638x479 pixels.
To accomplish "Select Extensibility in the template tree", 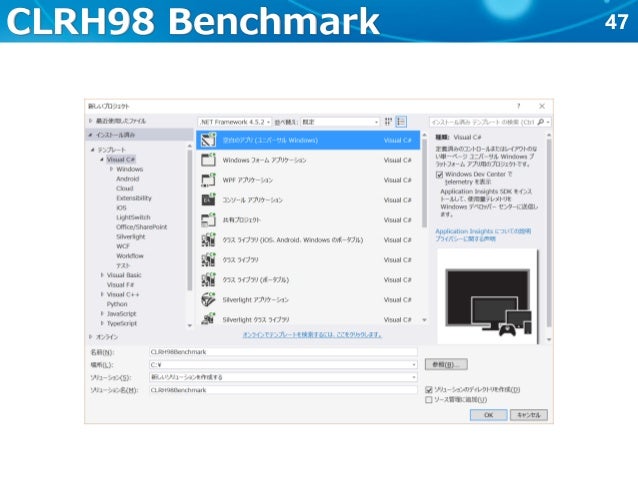I will [134, 198].
